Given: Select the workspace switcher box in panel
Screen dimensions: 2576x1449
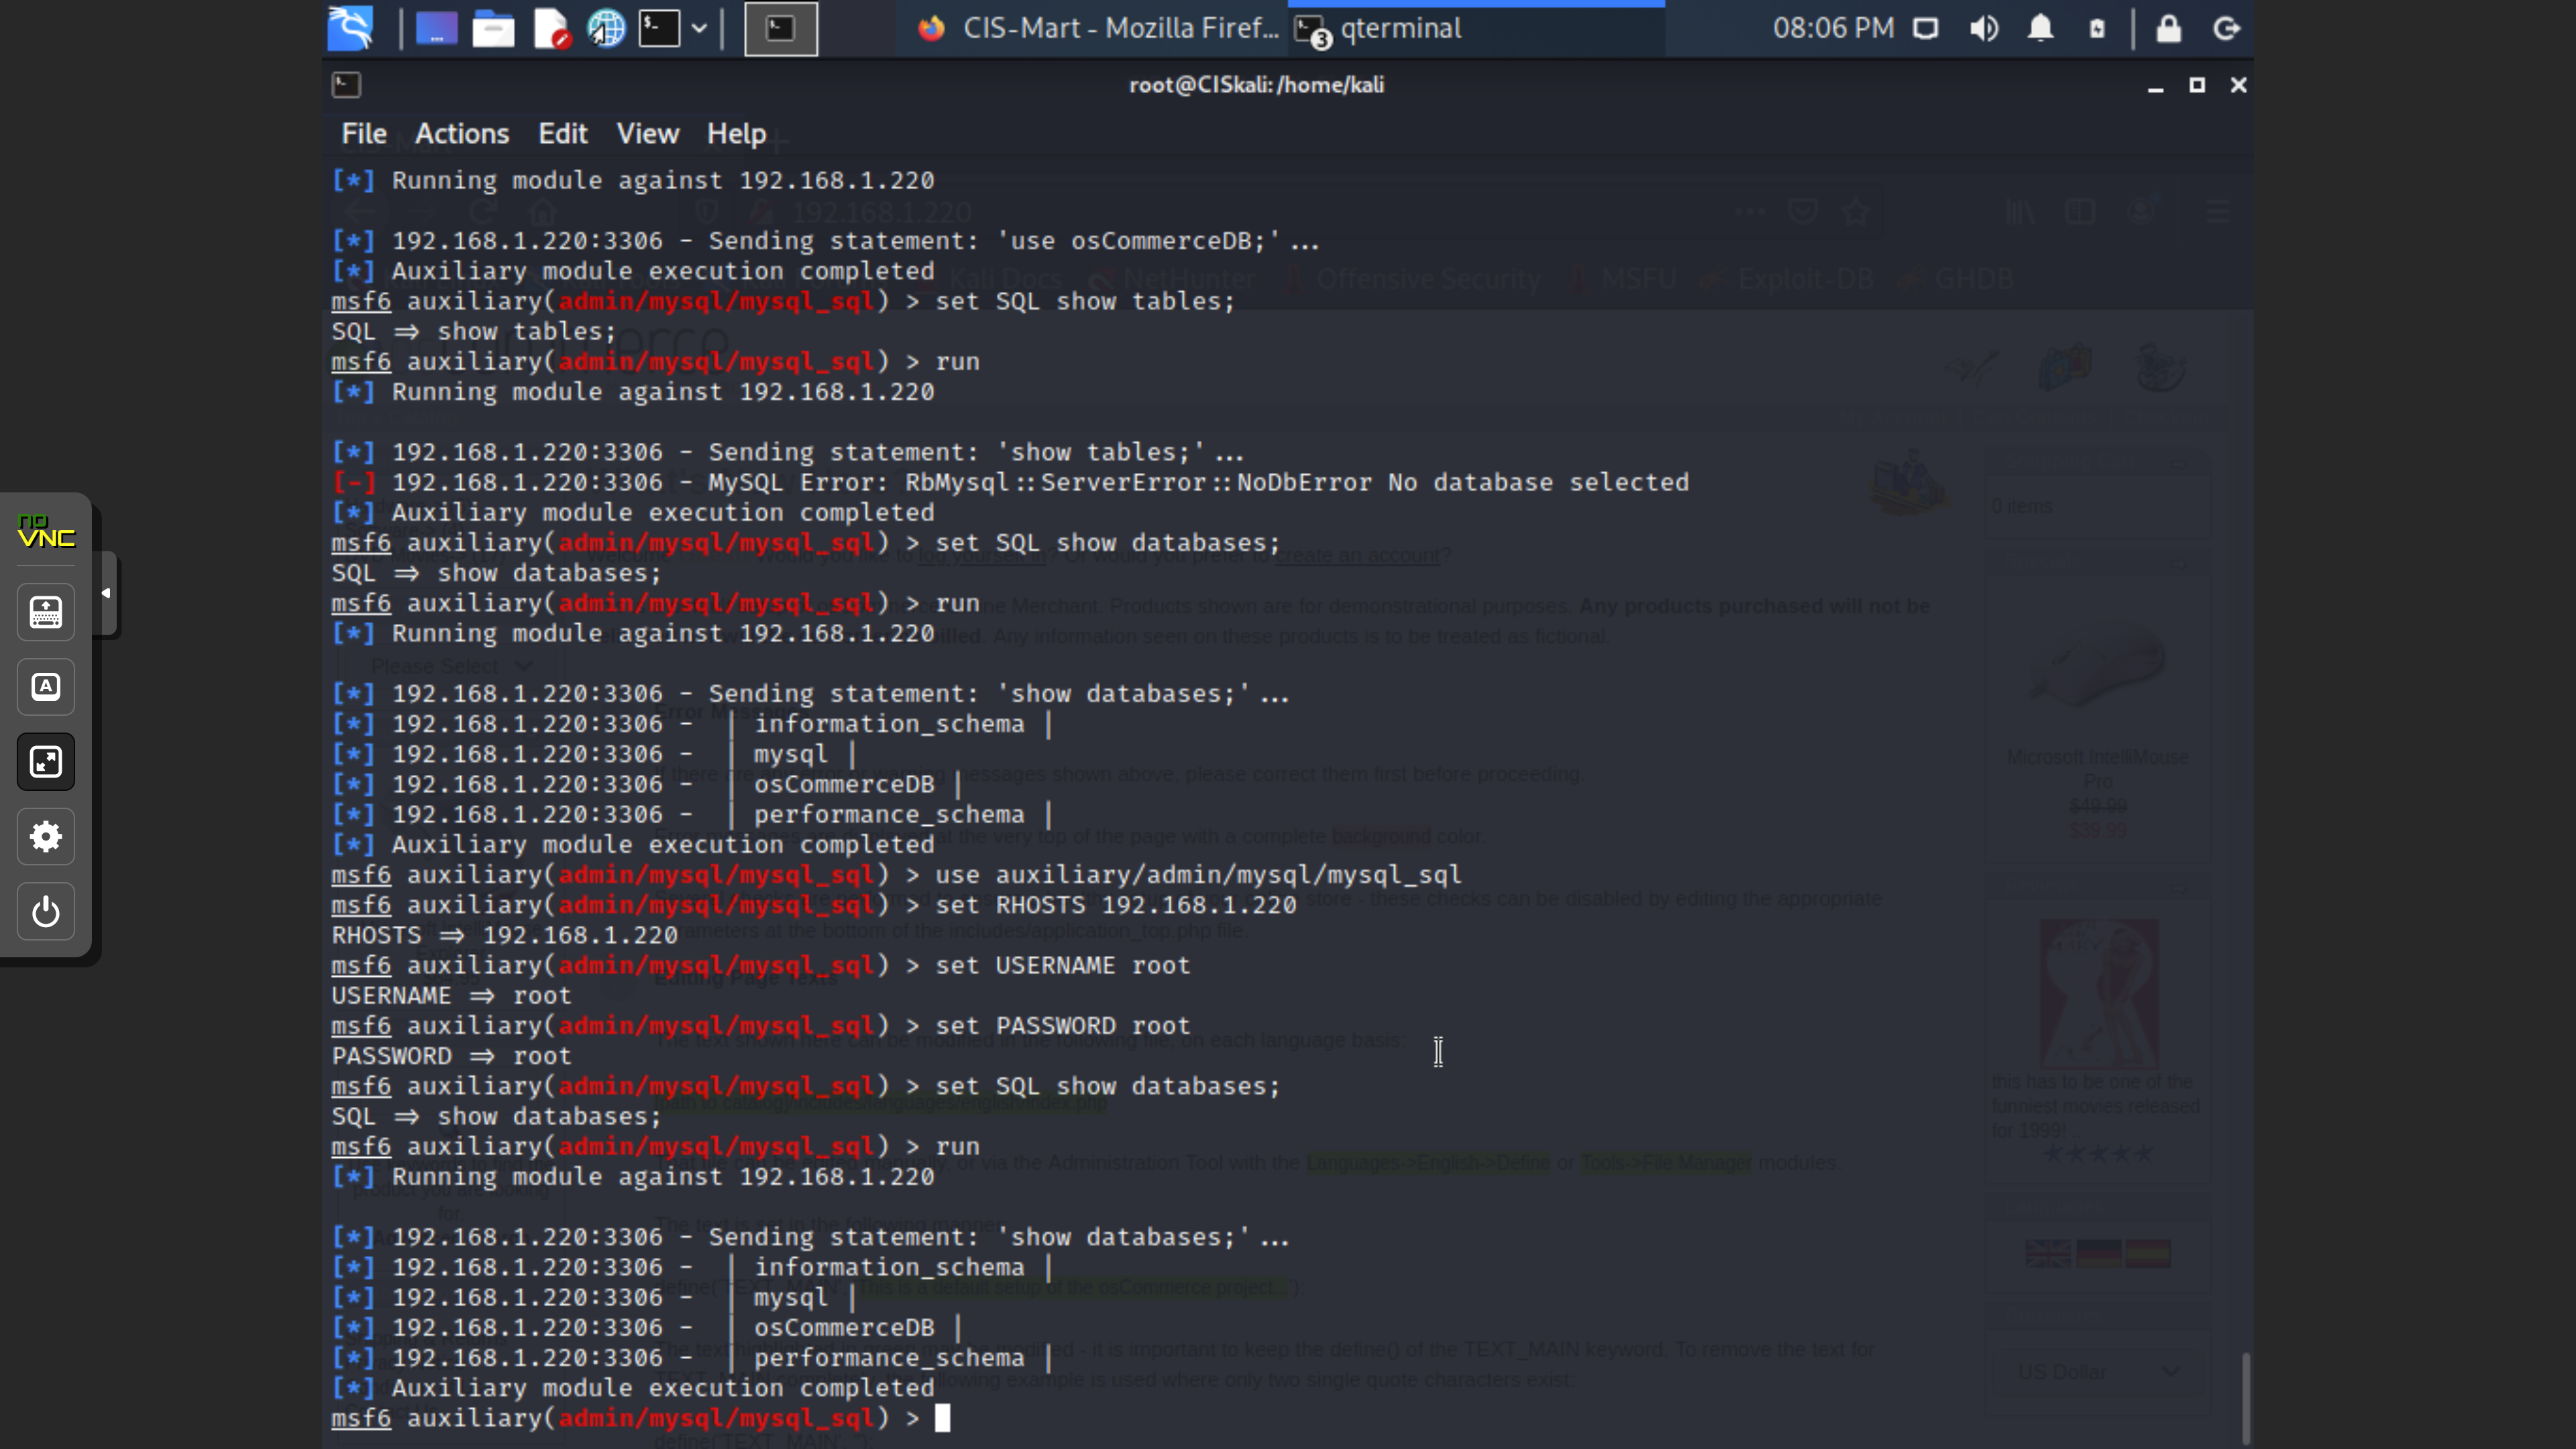Looking at the screenshot, I should point(781,28).
